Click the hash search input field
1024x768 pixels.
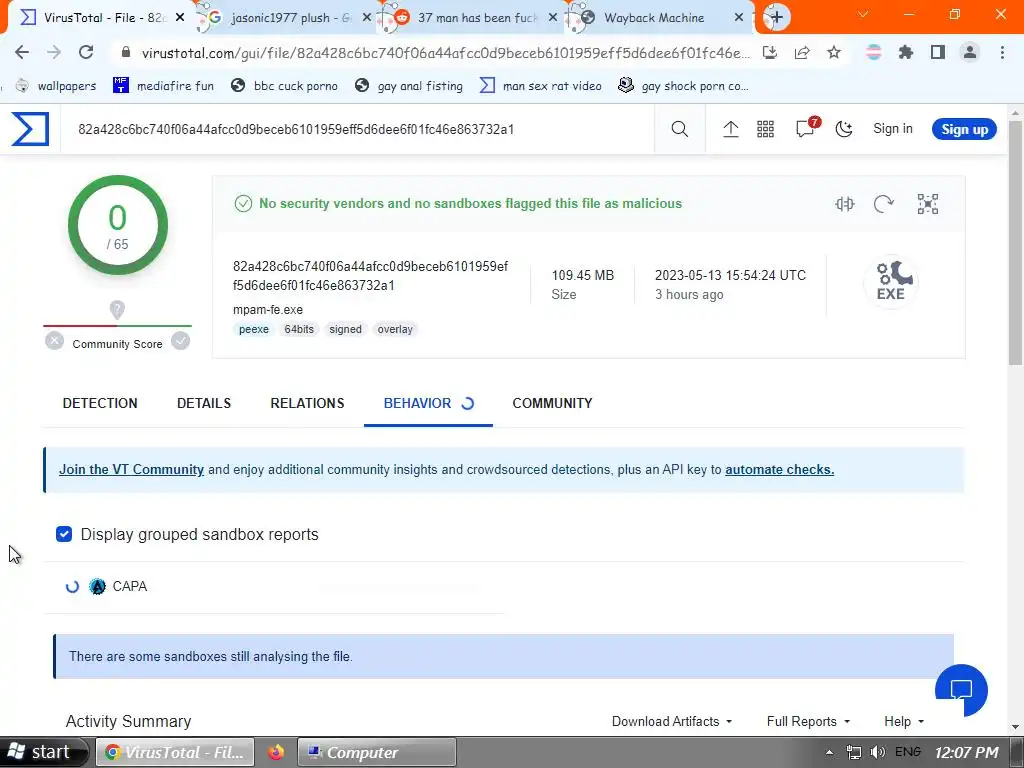(x=358, y=129)
